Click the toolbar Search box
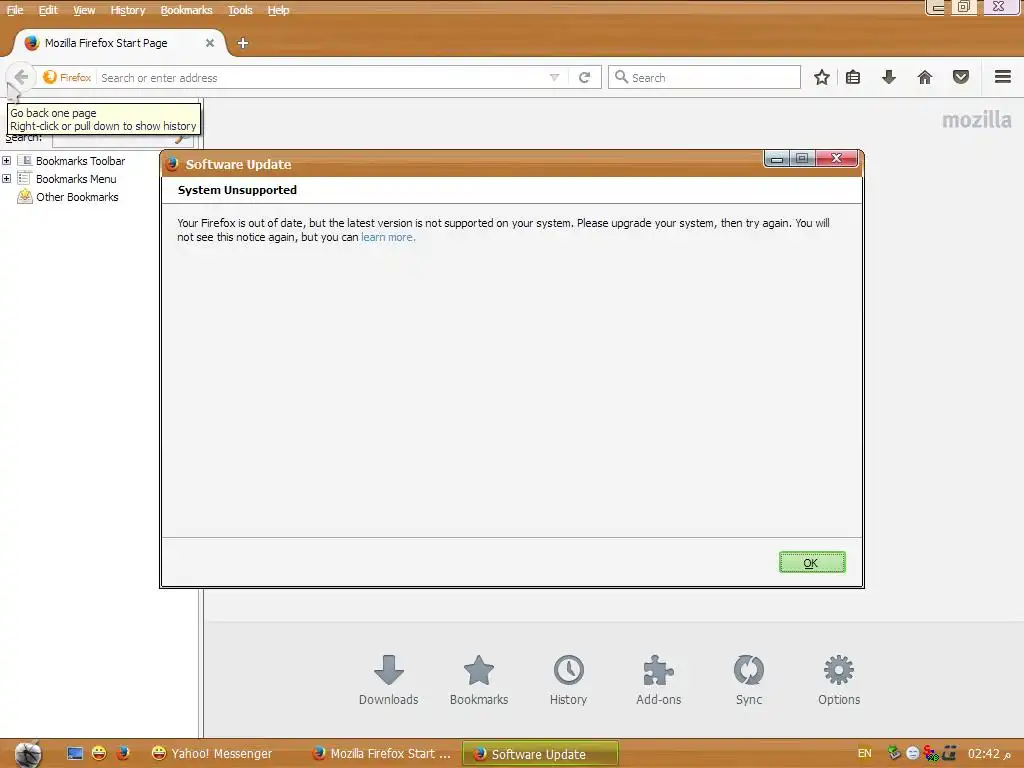Viewport: 1024px width, 768px height. pyautogui.click(x=704, y=77)
